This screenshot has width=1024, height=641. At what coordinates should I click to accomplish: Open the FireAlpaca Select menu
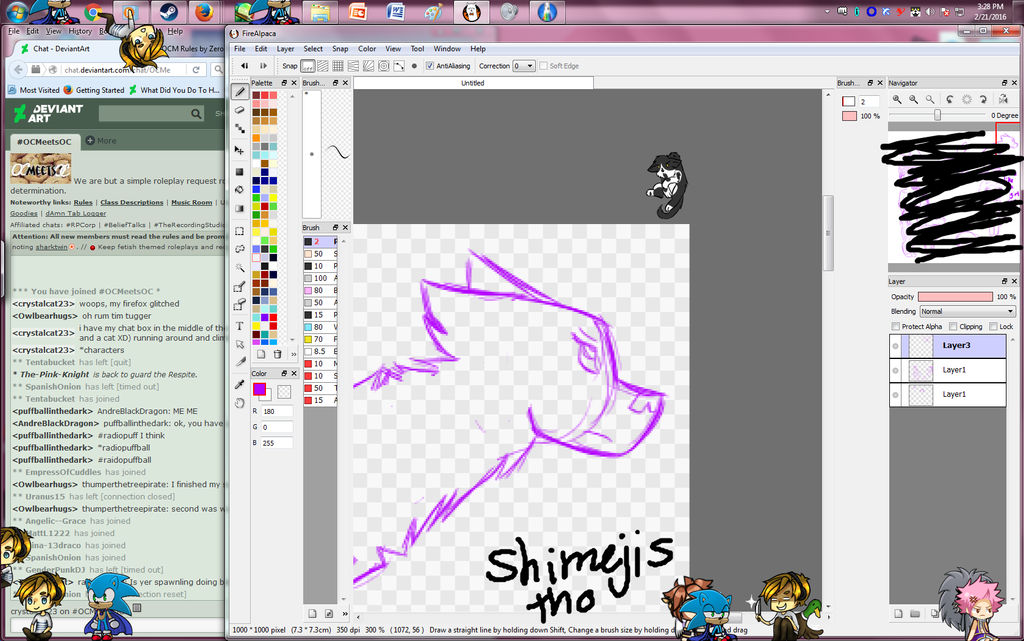coord(313,49)
